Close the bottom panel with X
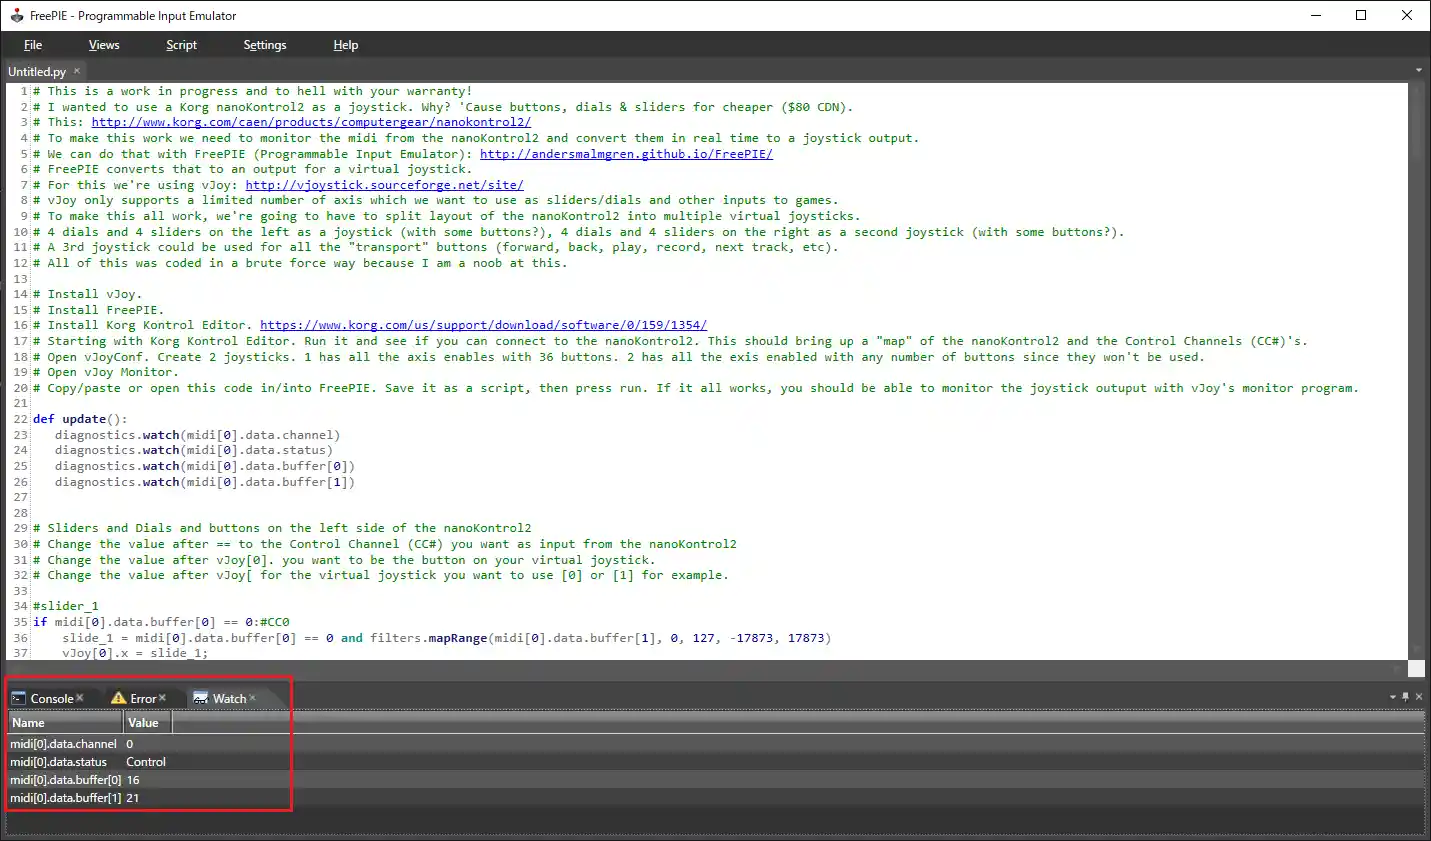The height and width of the screenshot is (841, 1431). tap(1418, 697)
